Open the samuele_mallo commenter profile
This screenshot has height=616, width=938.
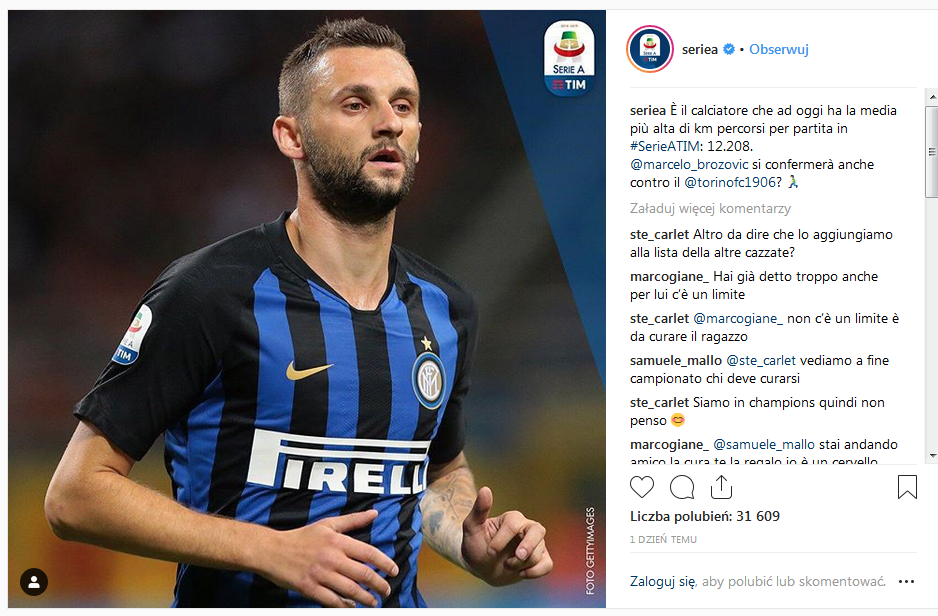pyautogui.click(x=675, y=361)
